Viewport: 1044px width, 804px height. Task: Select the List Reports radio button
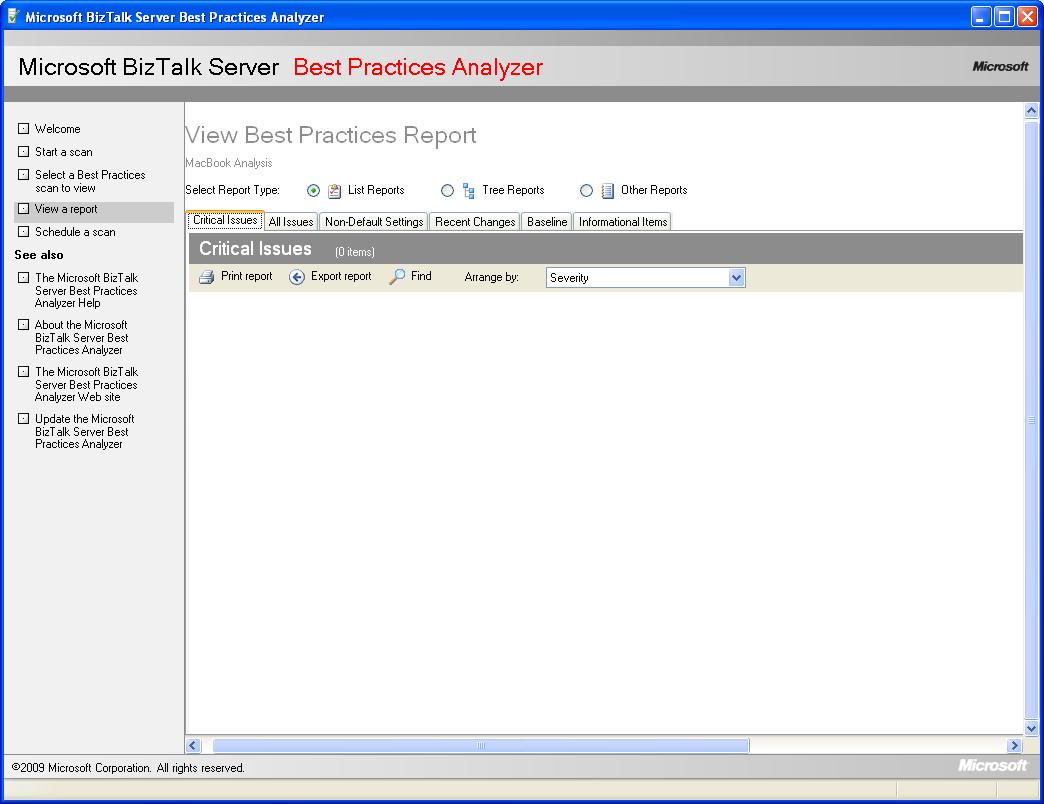pyautogui.click(x=313, y=191)
